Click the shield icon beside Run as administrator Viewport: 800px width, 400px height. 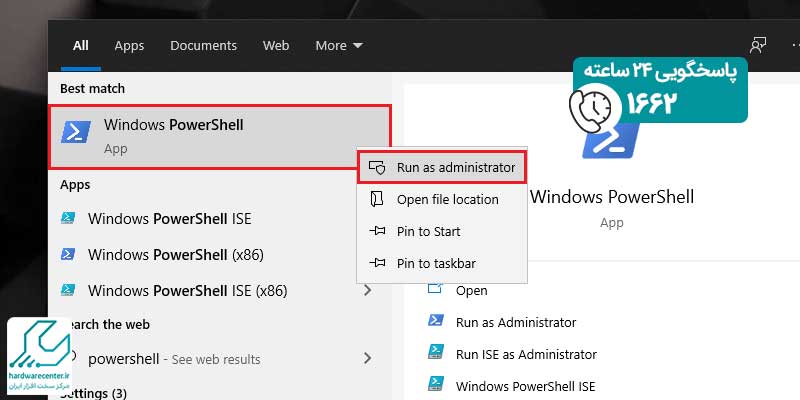tap(377, 167)
